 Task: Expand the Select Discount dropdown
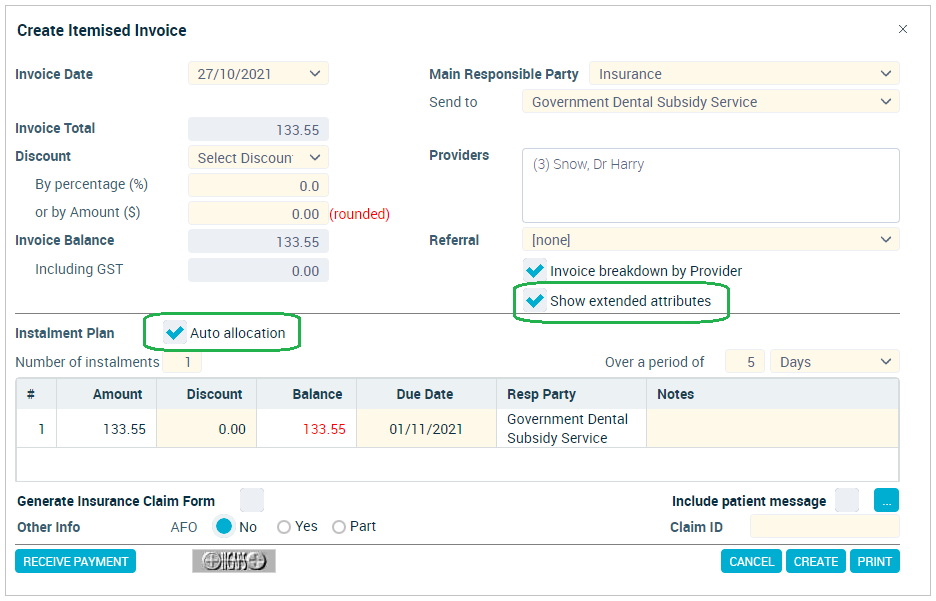(x=258, y=158)
